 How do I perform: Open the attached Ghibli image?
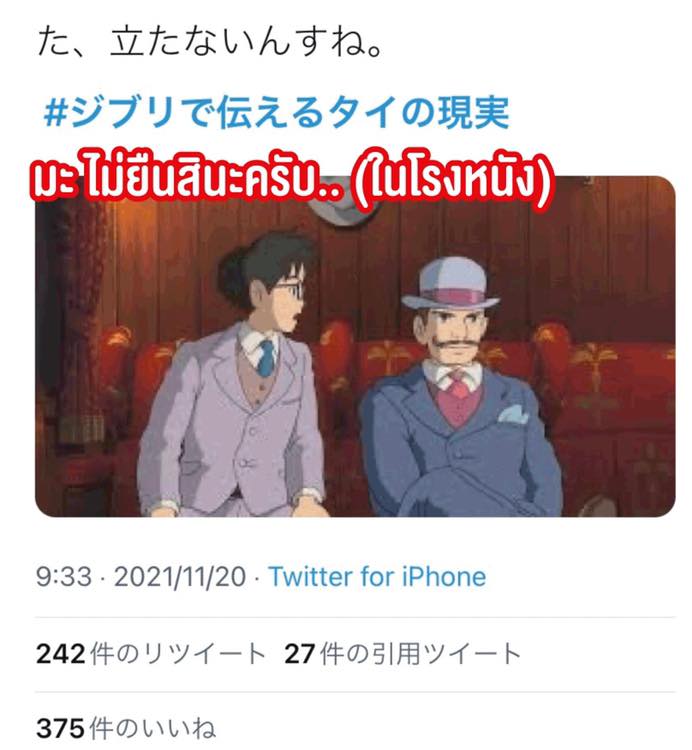[x=355, y=346]
